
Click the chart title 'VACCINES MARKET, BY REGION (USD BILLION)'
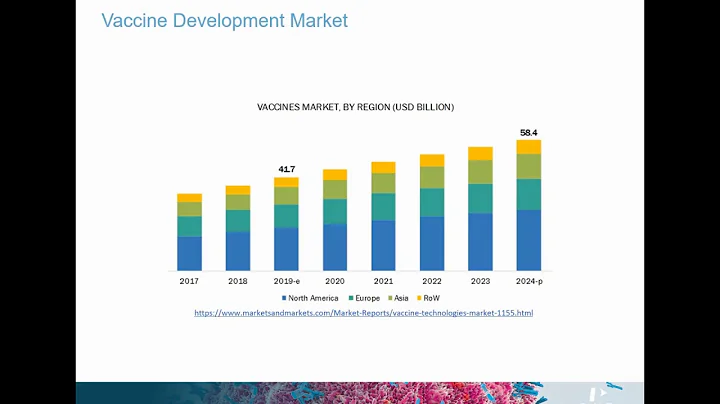(x=355, y=107)
